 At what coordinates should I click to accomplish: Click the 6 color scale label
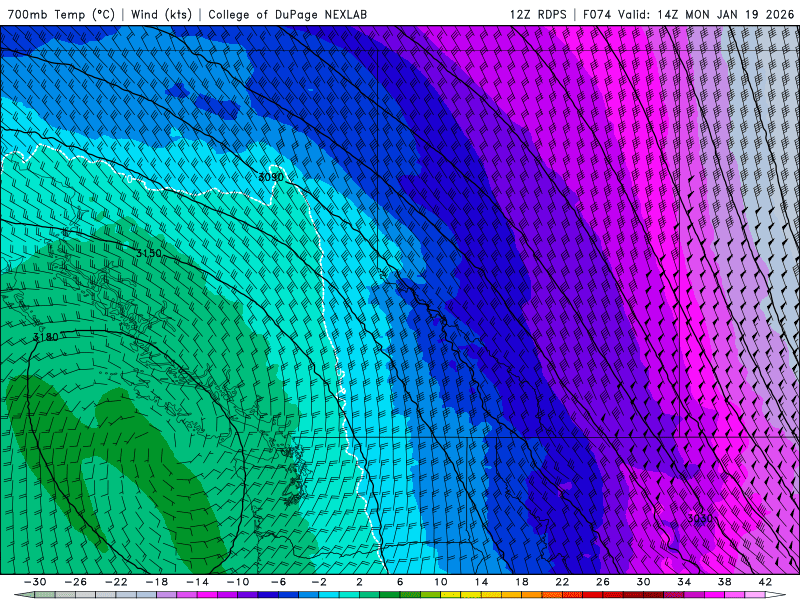[x=400, y=582]
